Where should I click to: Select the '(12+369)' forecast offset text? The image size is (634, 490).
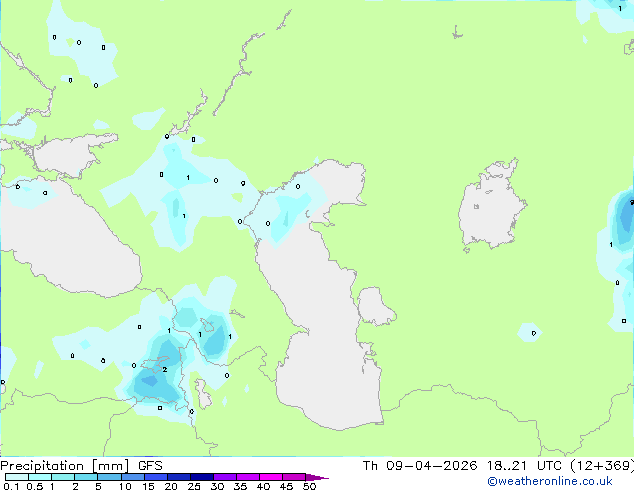pos(602,466)
